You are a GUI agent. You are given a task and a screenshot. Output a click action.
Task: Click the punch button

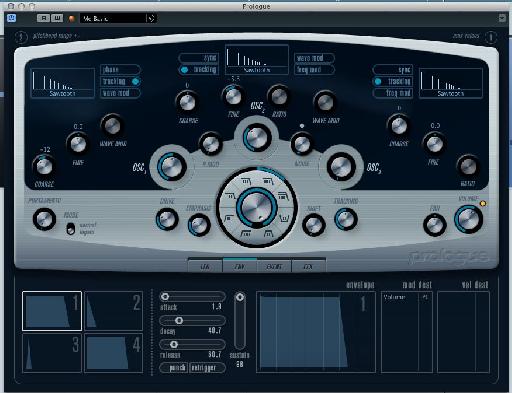tap(174, 368)
